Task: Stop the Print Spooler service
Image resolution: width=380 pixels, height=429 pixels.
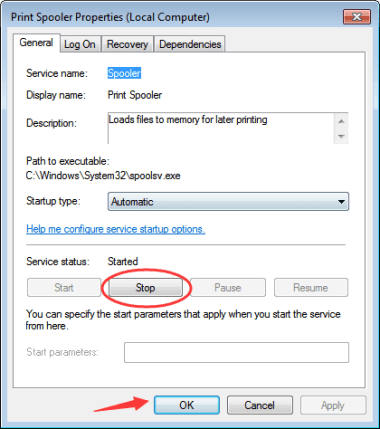Action: point(146,288)
